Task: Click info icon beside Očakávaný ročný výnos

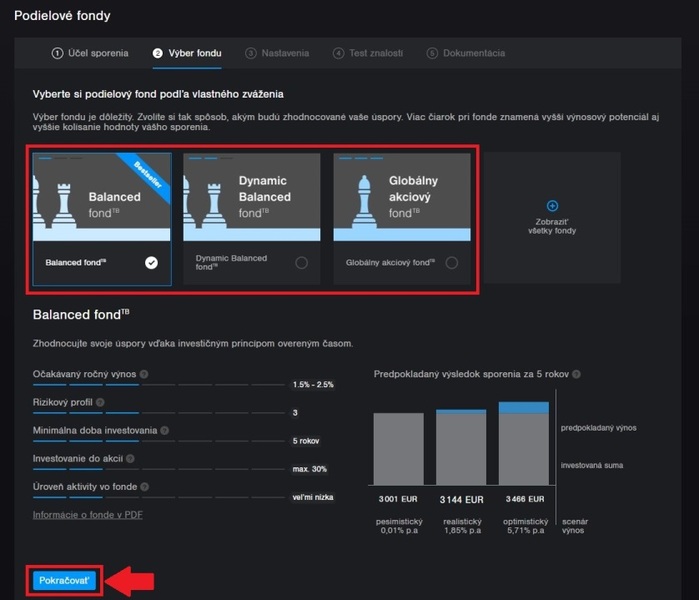Action: pos(145,374)
